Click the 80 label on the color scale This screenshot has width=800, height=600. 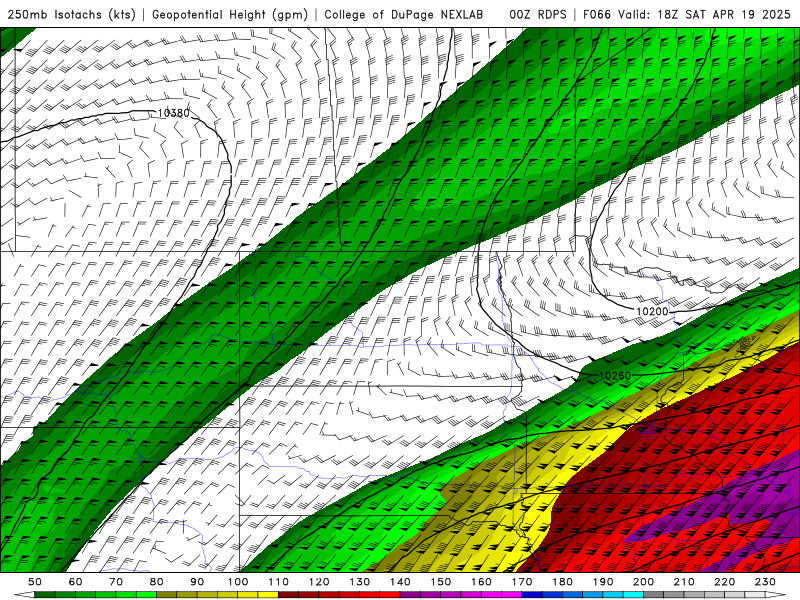(x=157, y=582)
